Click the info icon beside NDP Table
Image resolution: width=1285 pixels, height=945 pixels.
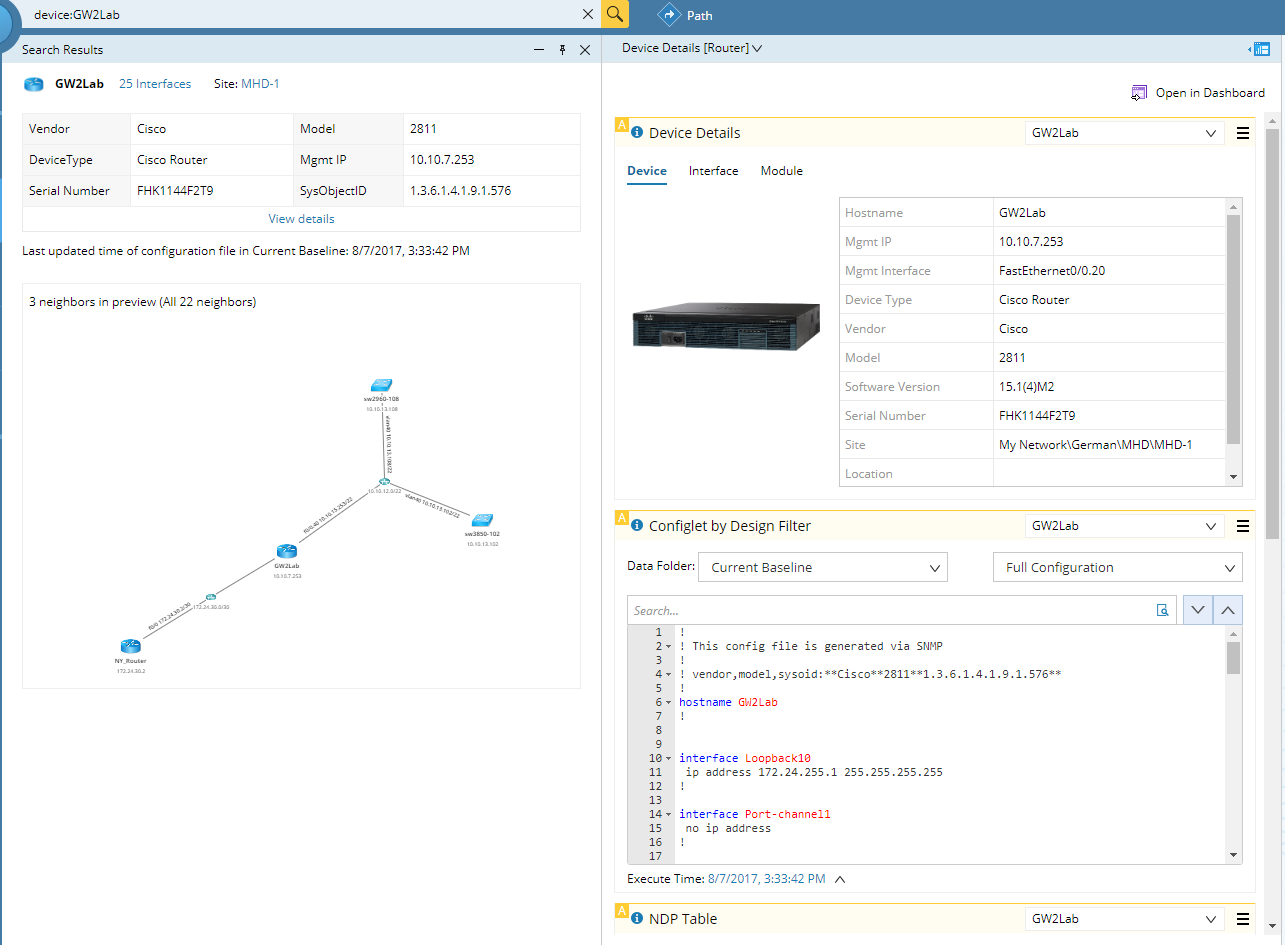pyautogui.click(x=637, y=918)
